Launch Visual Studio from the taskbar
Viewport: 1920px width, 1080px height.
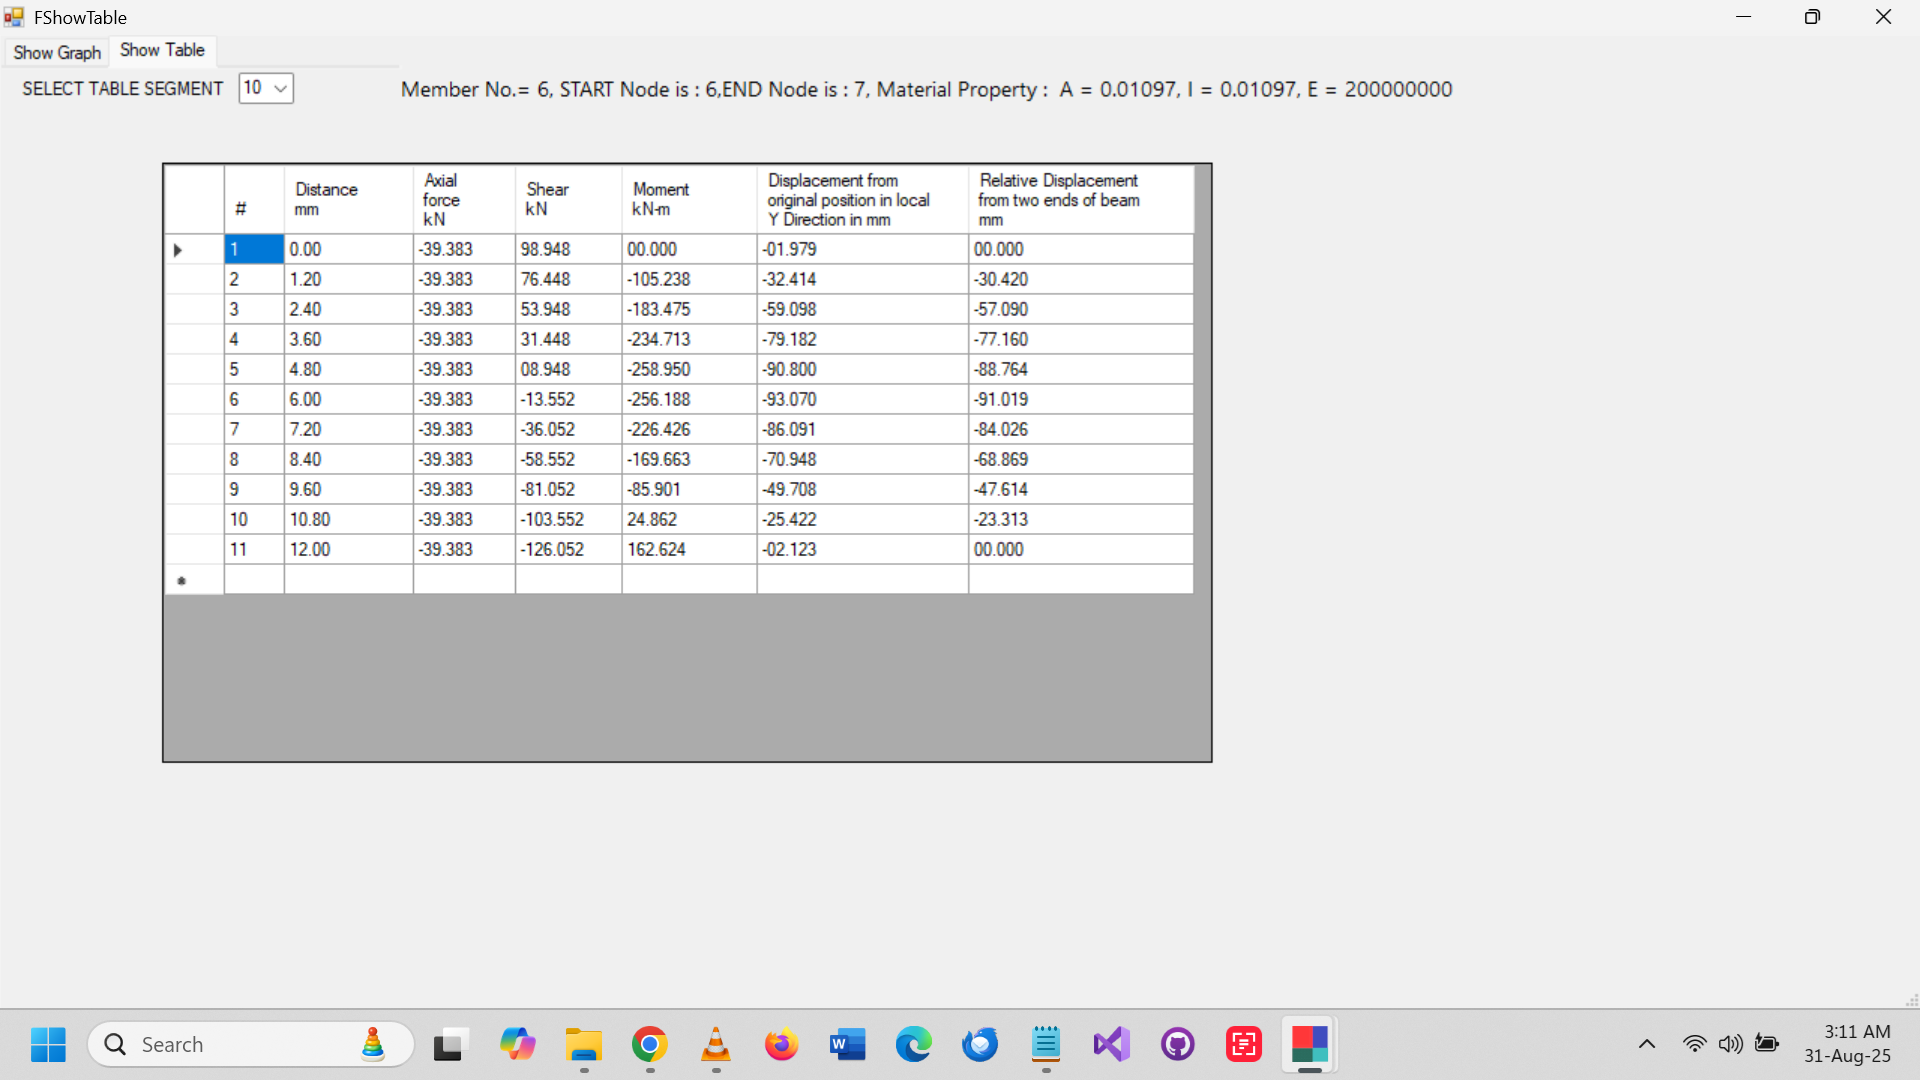(x=1111, y=1044)
